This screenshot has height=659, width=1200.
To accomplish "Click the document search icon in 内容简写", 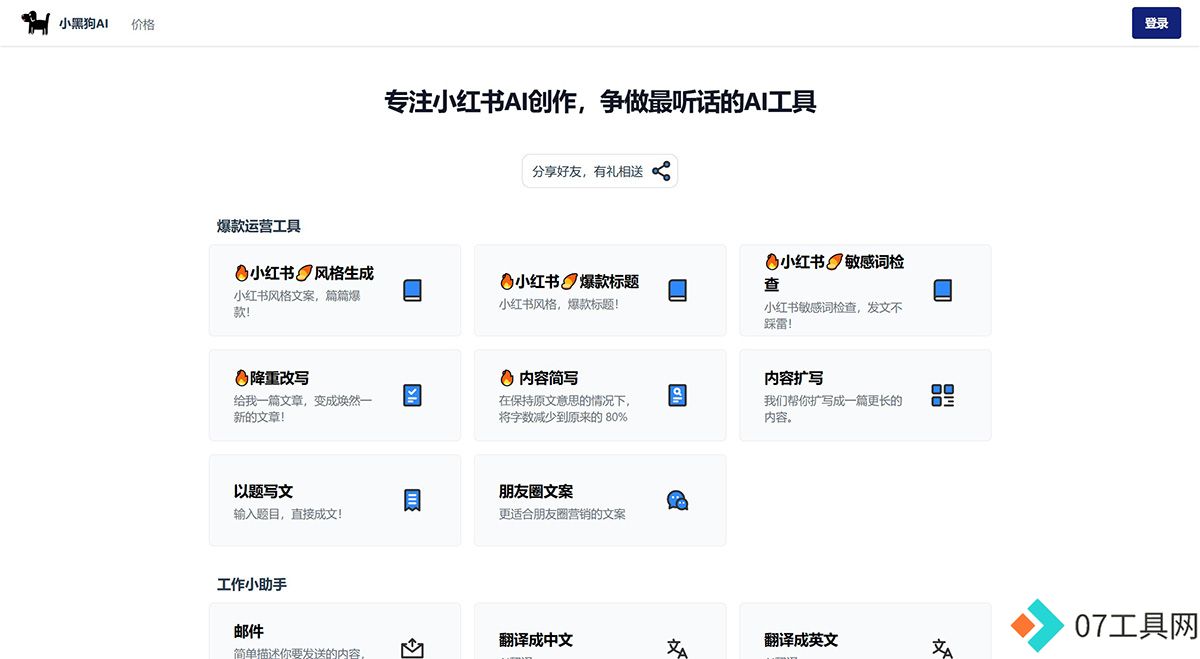I will 677,395.
